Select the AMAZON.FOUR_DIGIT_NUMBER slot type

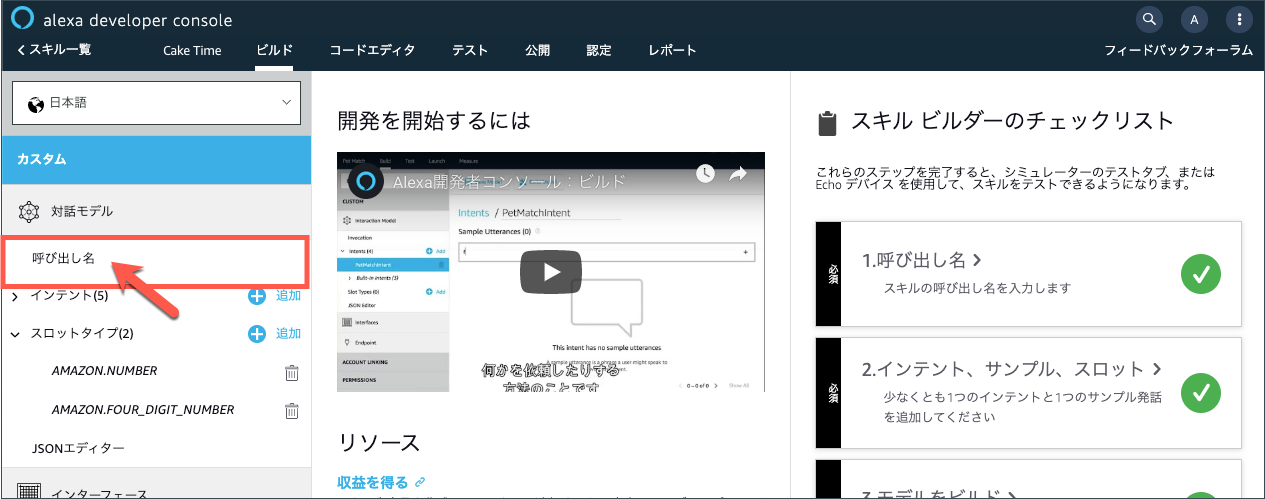(143, 410)
